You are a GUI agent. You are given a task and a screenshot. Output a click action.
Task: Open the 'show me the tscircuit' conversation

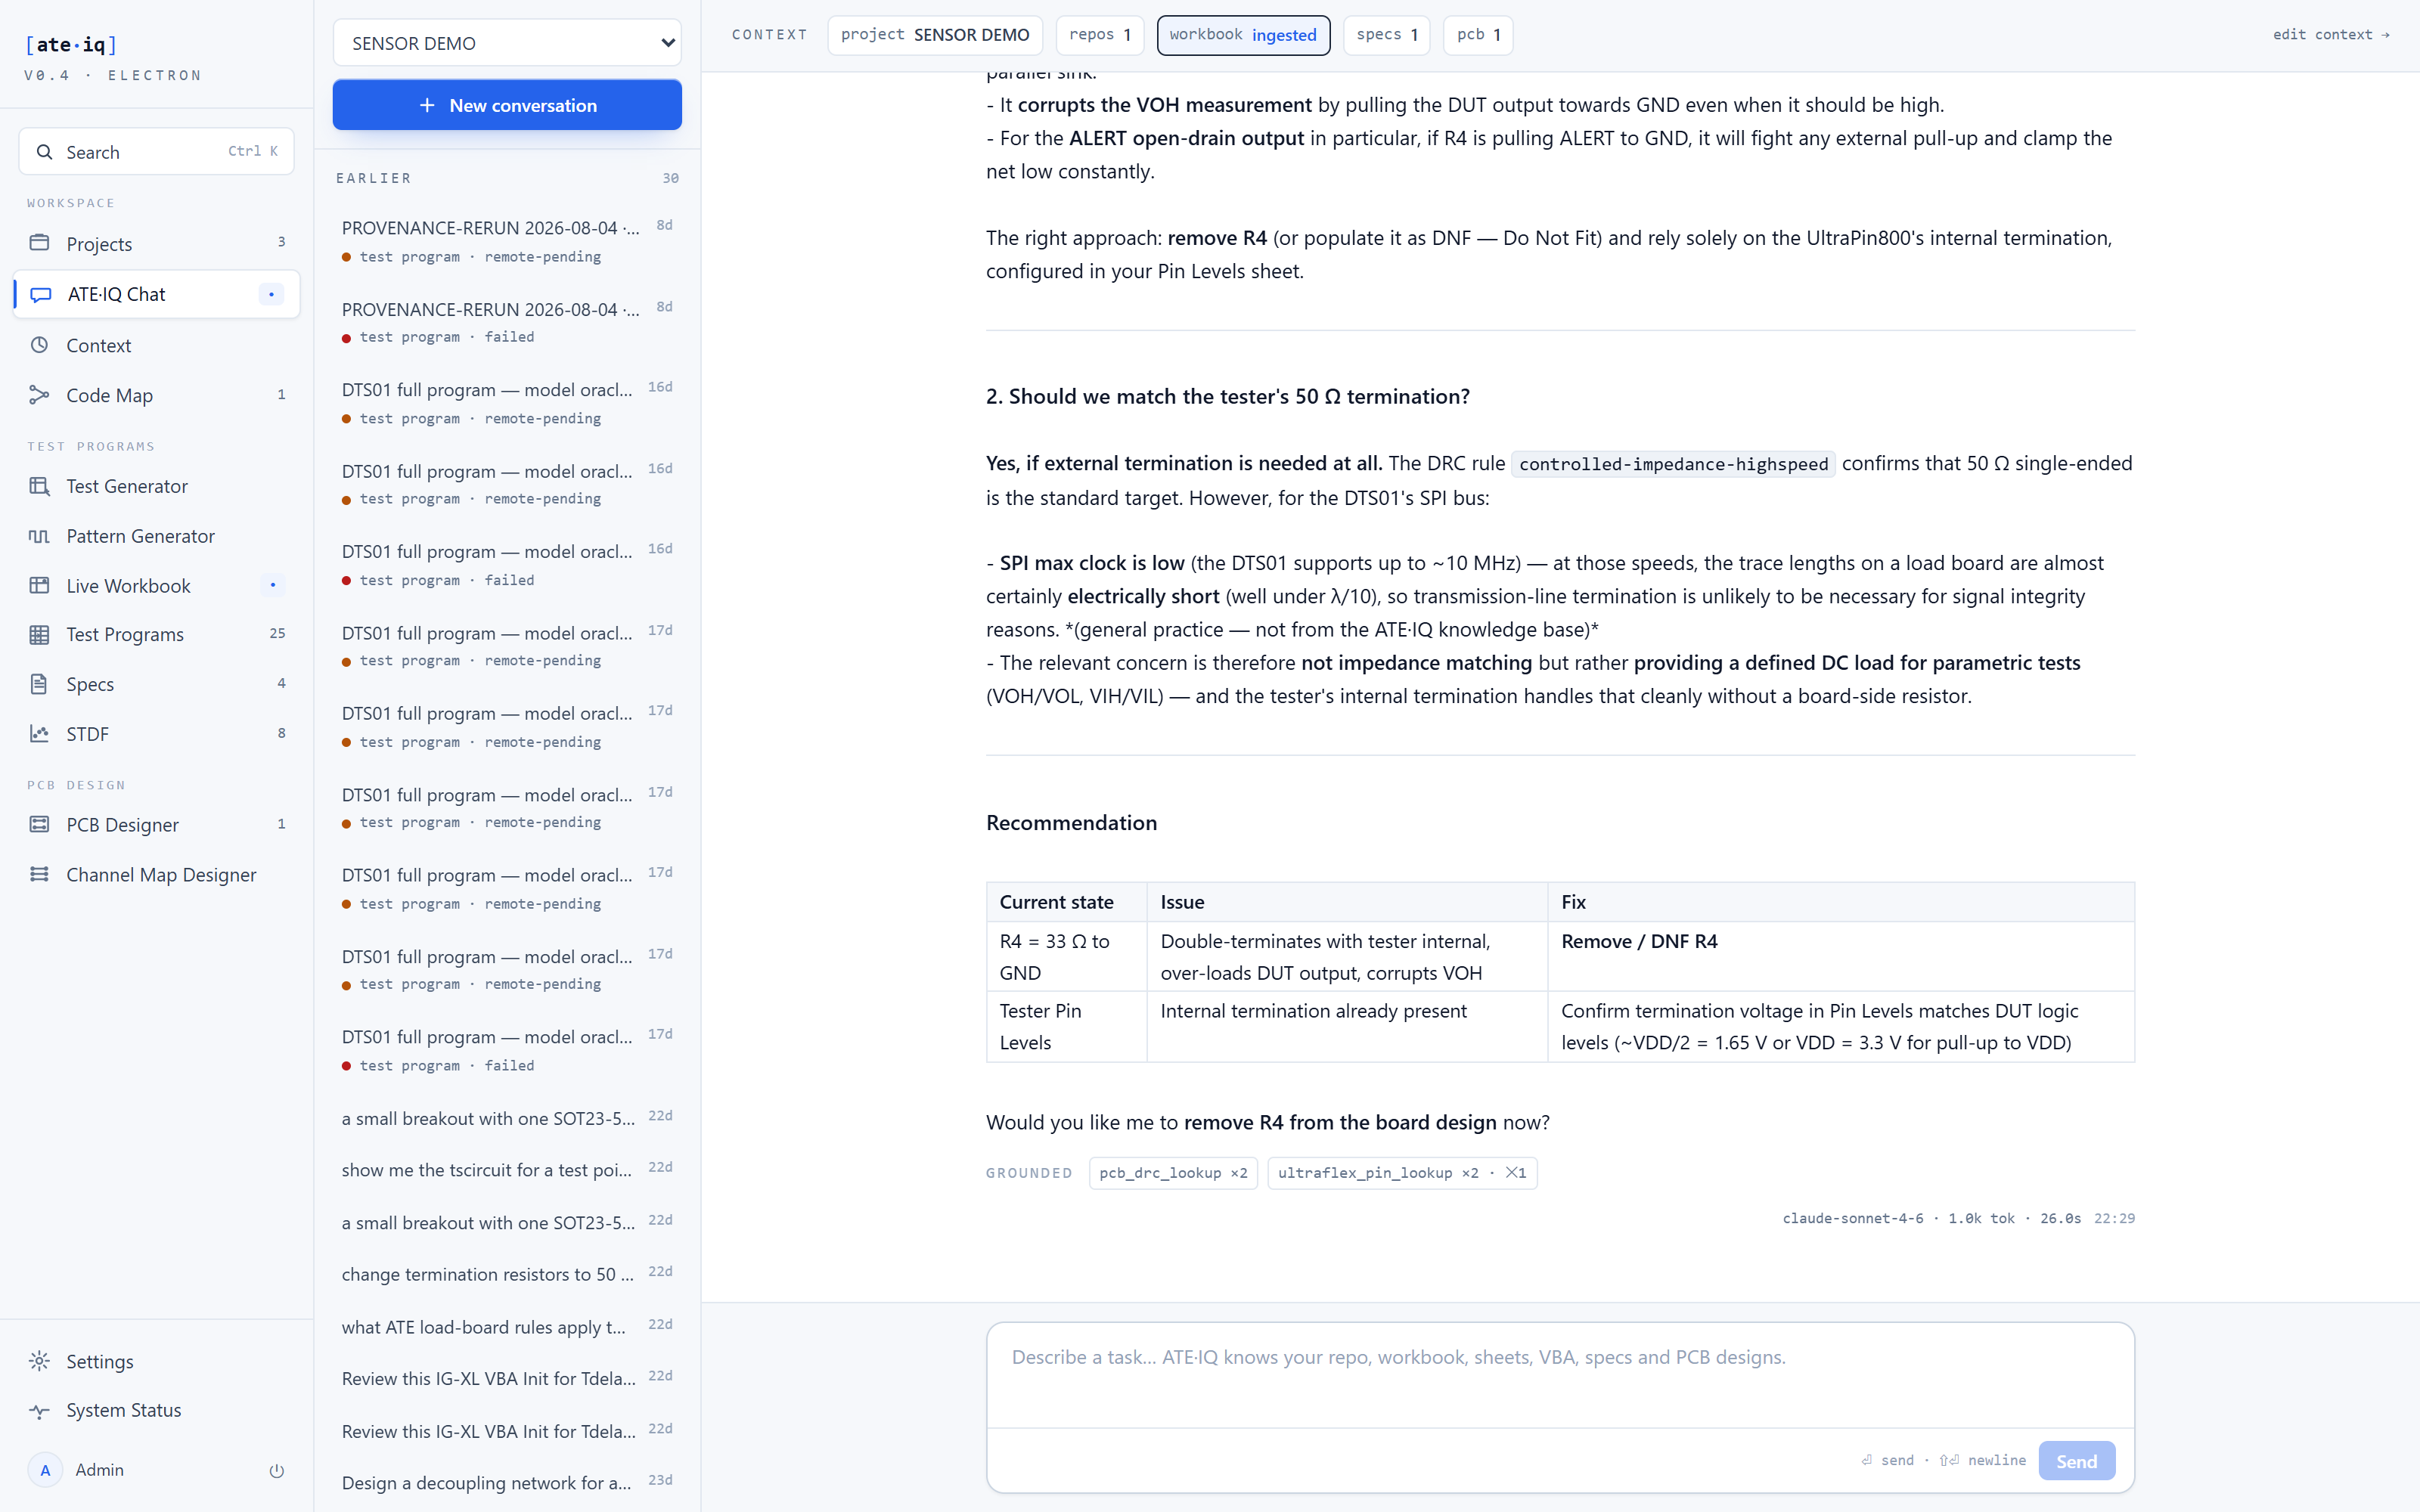(507, 1170)
